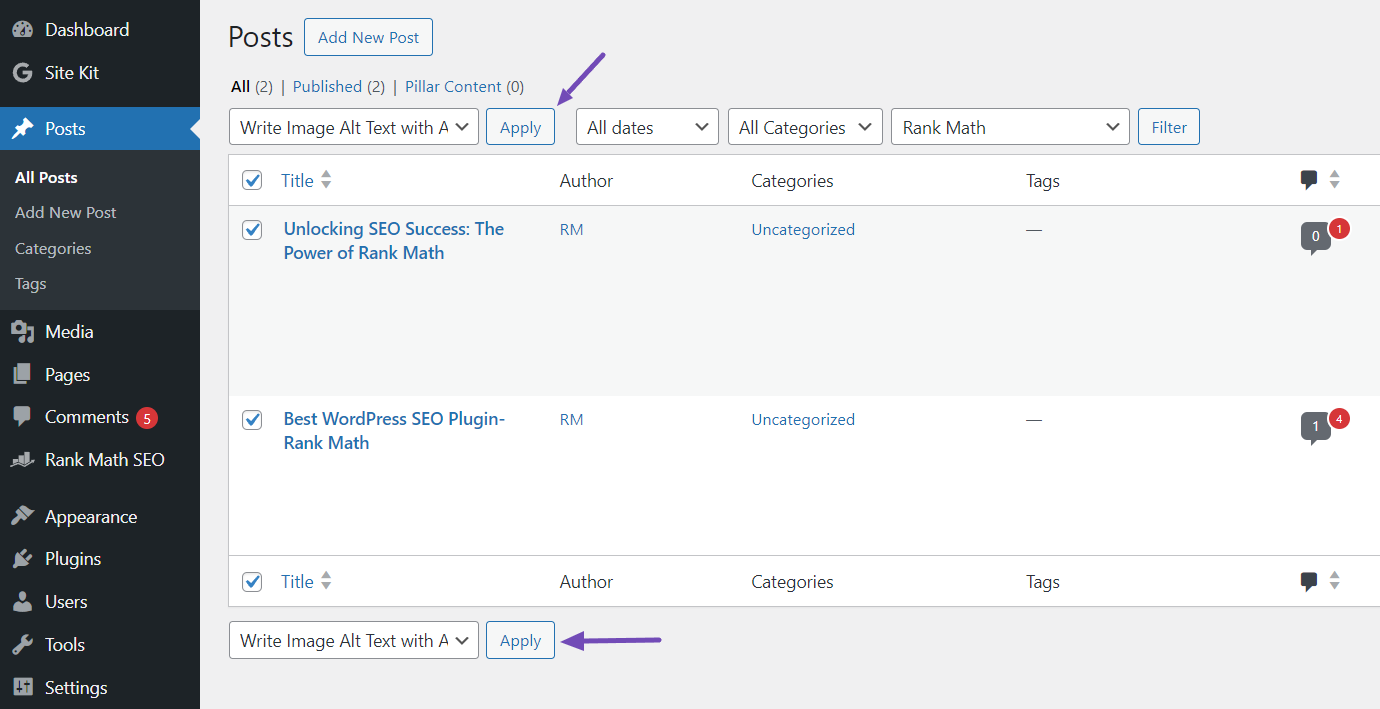Image resolution: width=1380 pixels, height=709 pixels.
Task: Click the Media library icon
Action: [22, 332]
